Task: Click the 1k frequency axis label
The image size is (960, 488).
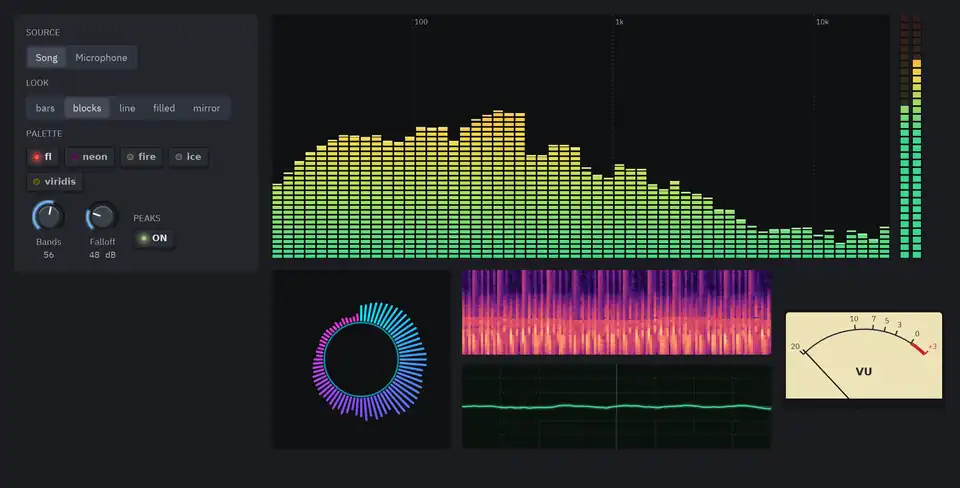Action: click(620, 22)
